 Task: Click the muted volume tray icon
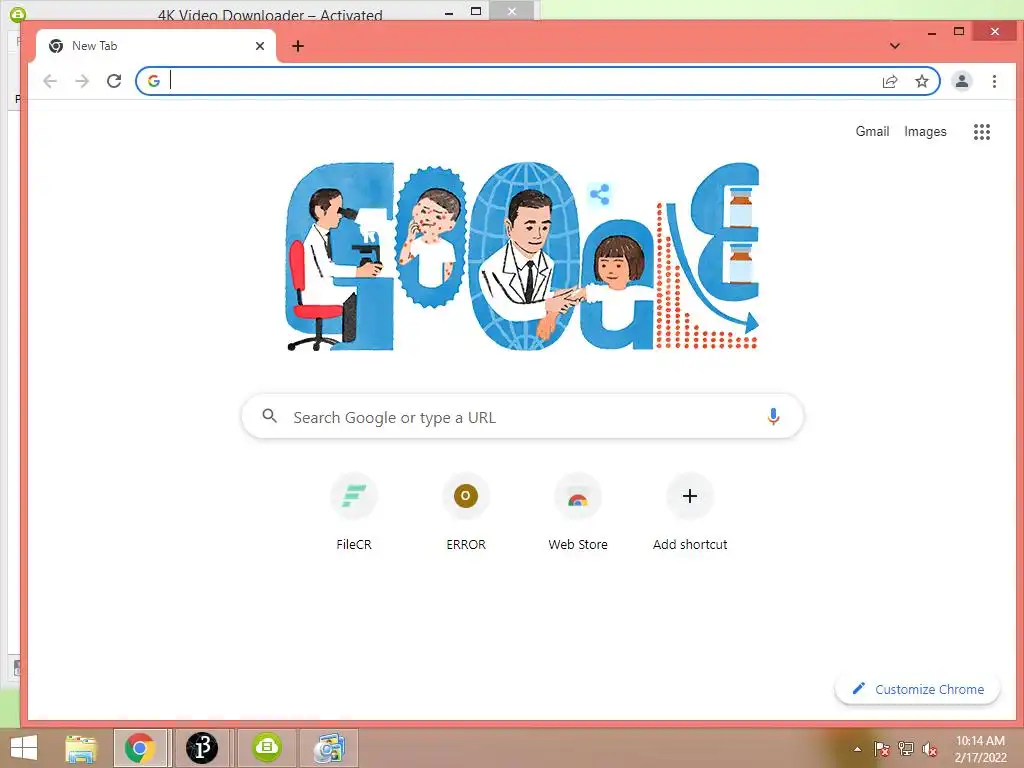click(930, 749)
